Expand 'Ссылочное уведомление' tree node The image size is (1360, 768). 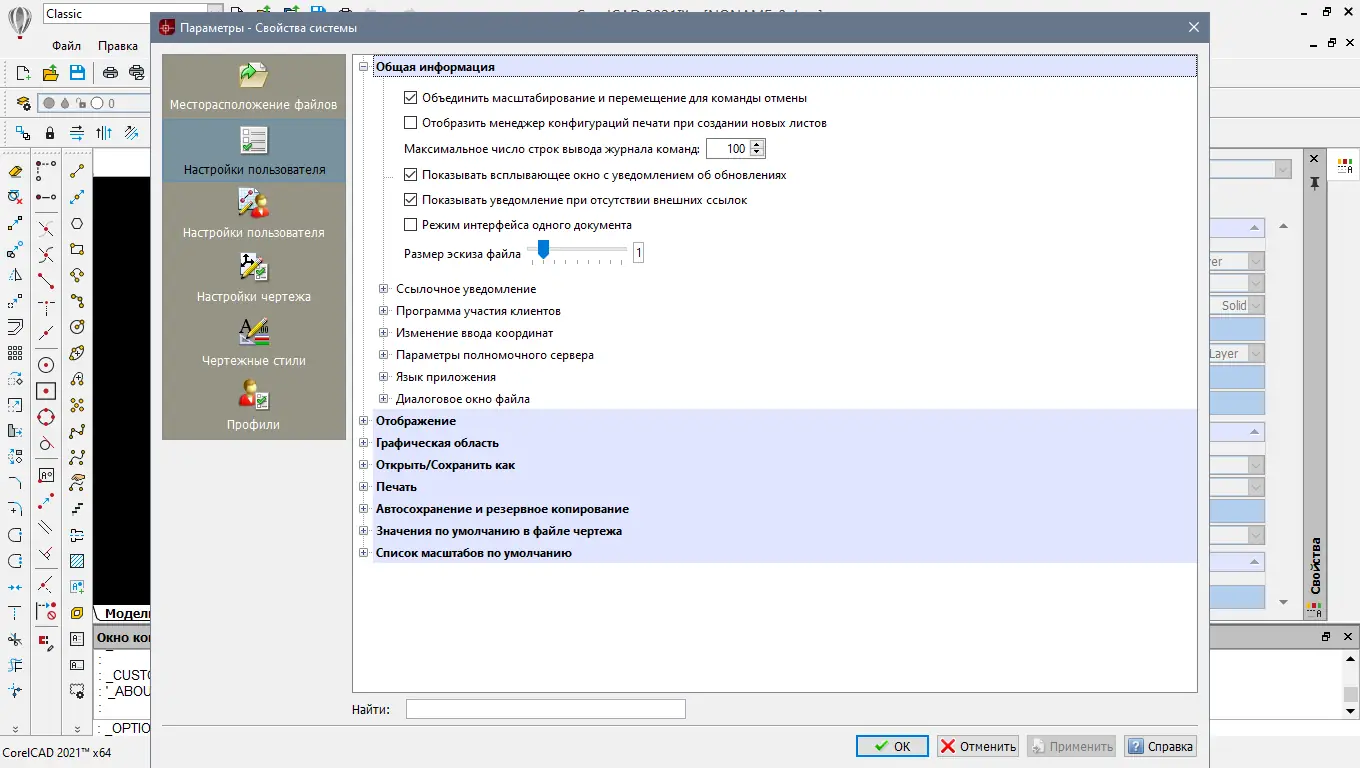384,289
